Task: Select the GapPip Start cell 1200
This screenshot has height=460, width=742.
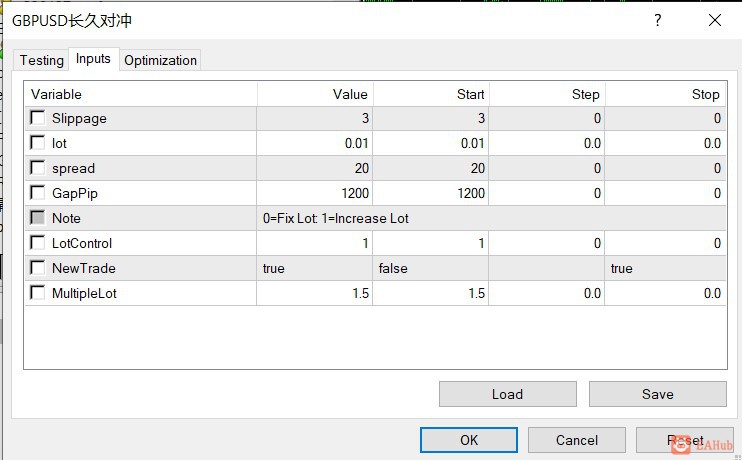Action: [431, 194]
